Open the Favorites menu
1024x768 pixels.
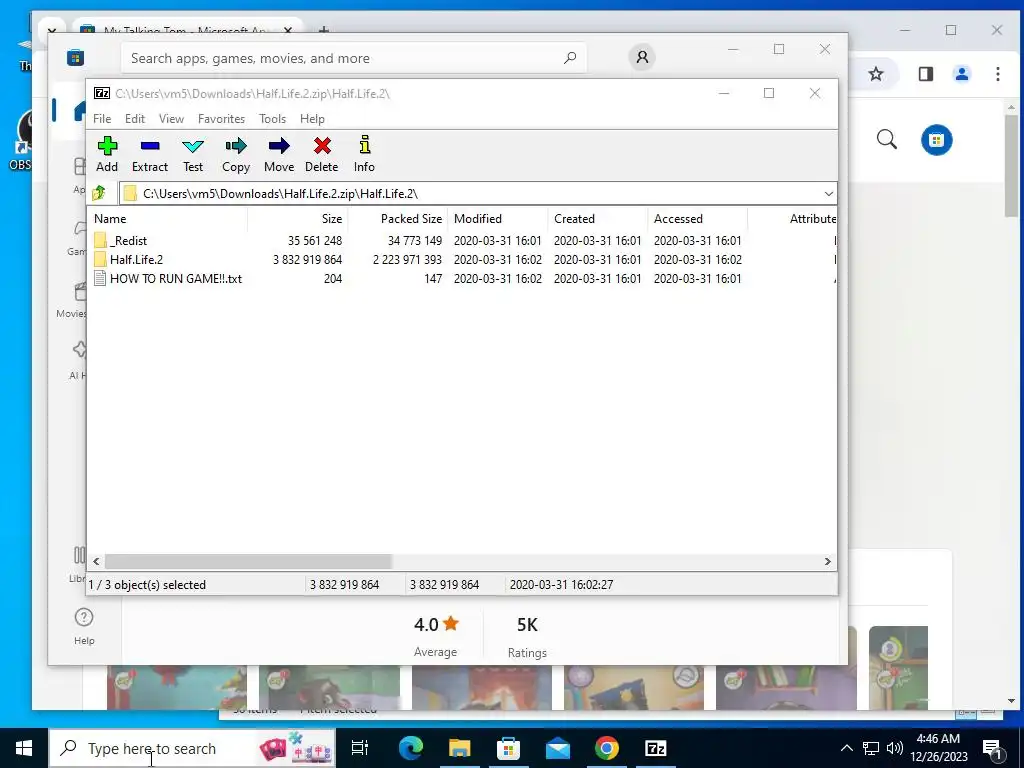[x=221, y=119]
